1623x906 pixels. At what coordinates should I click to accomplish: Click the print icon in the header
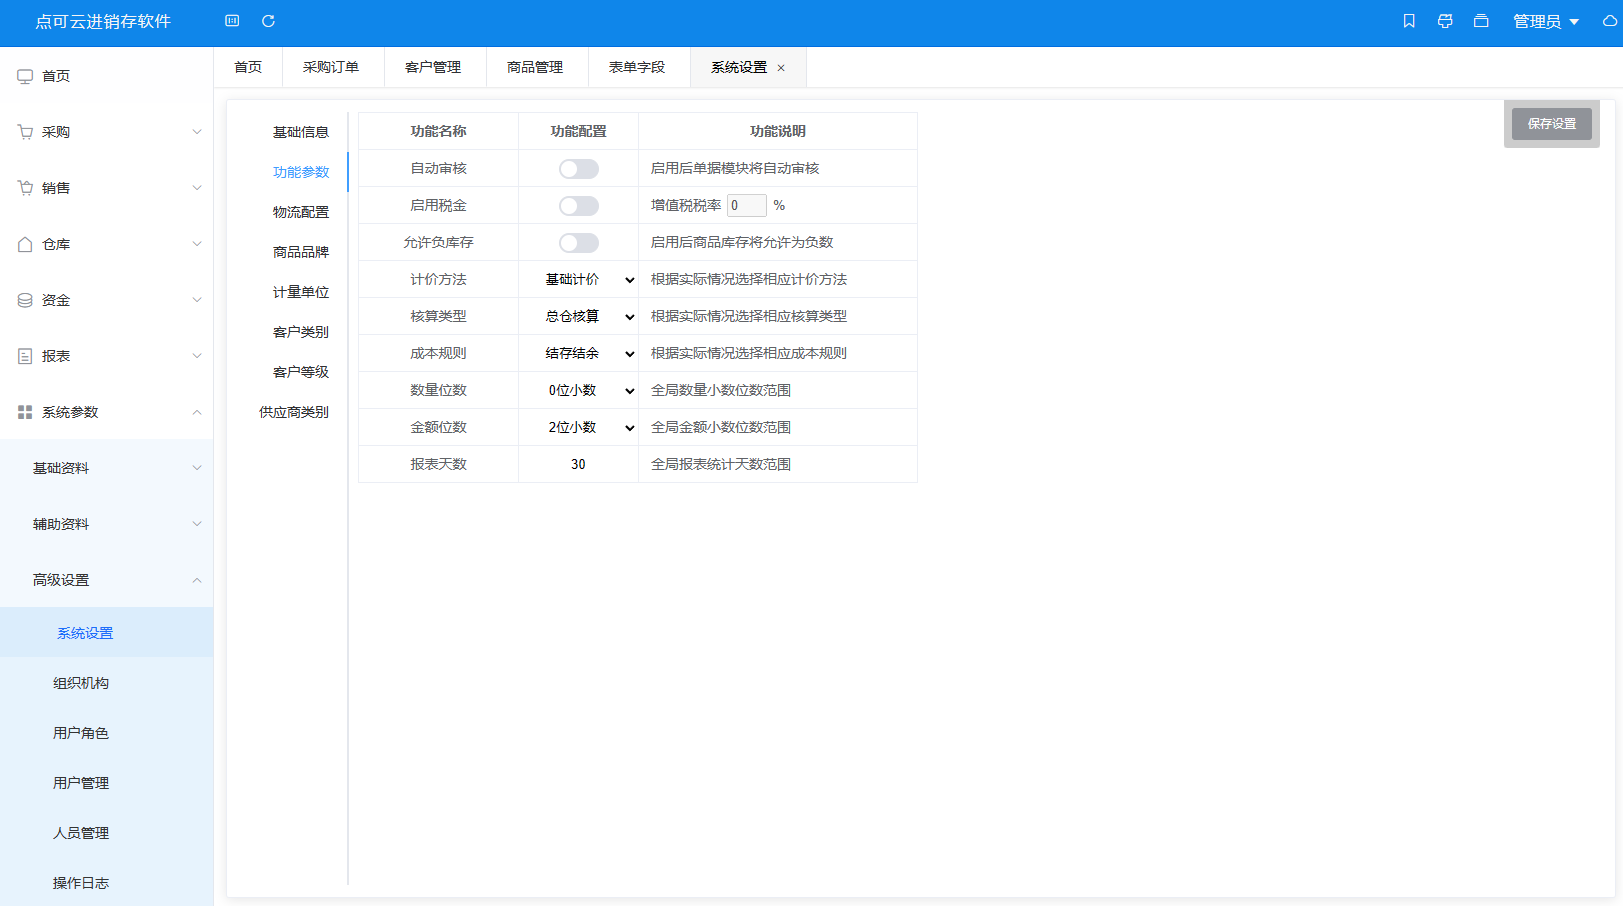1445,20
